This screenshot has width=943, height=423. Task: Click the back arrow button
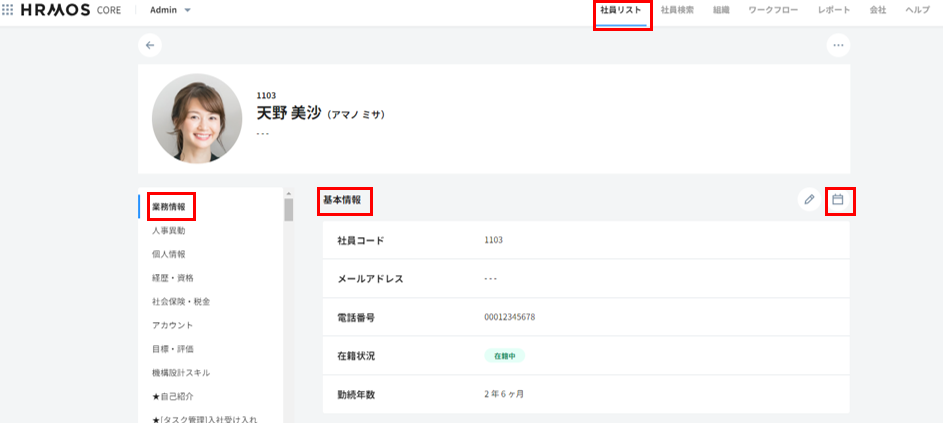pos(150,45)
